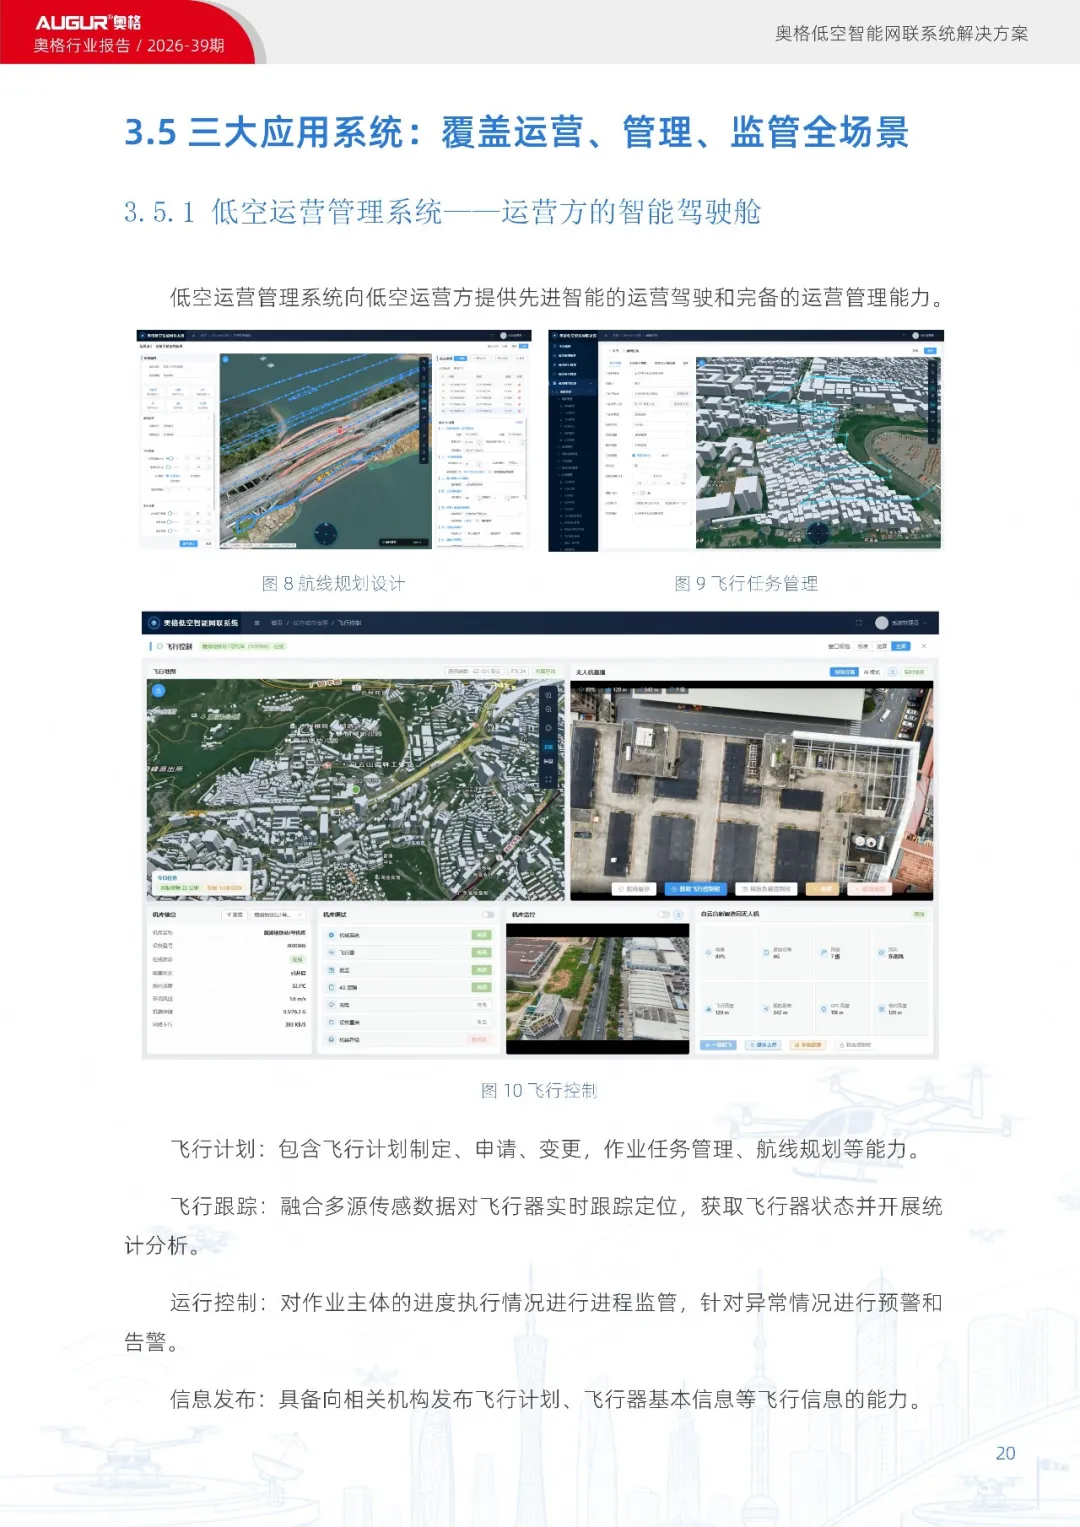Viewport: 1080px width, 1527px height.
Task: Click the blue button at Figure 8's bottom left
Action: [x=188, y=544]
